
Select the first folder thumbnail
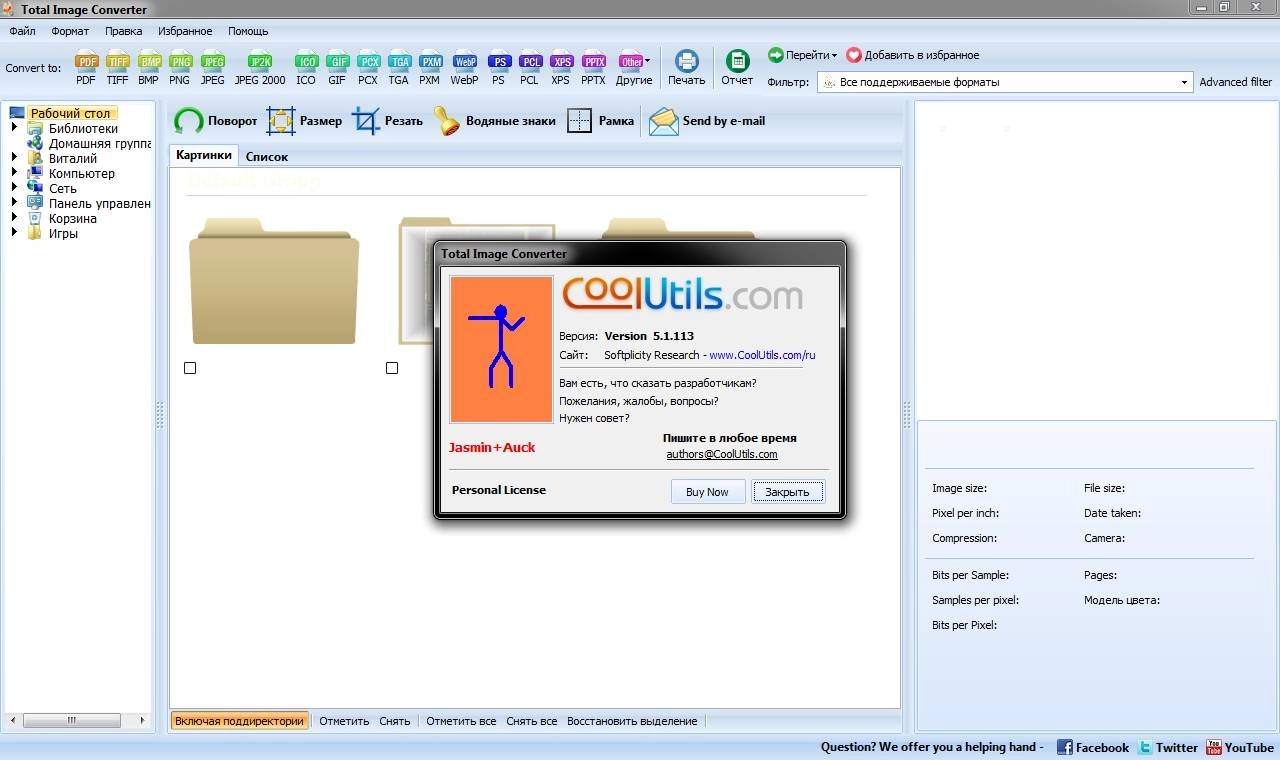274,282
